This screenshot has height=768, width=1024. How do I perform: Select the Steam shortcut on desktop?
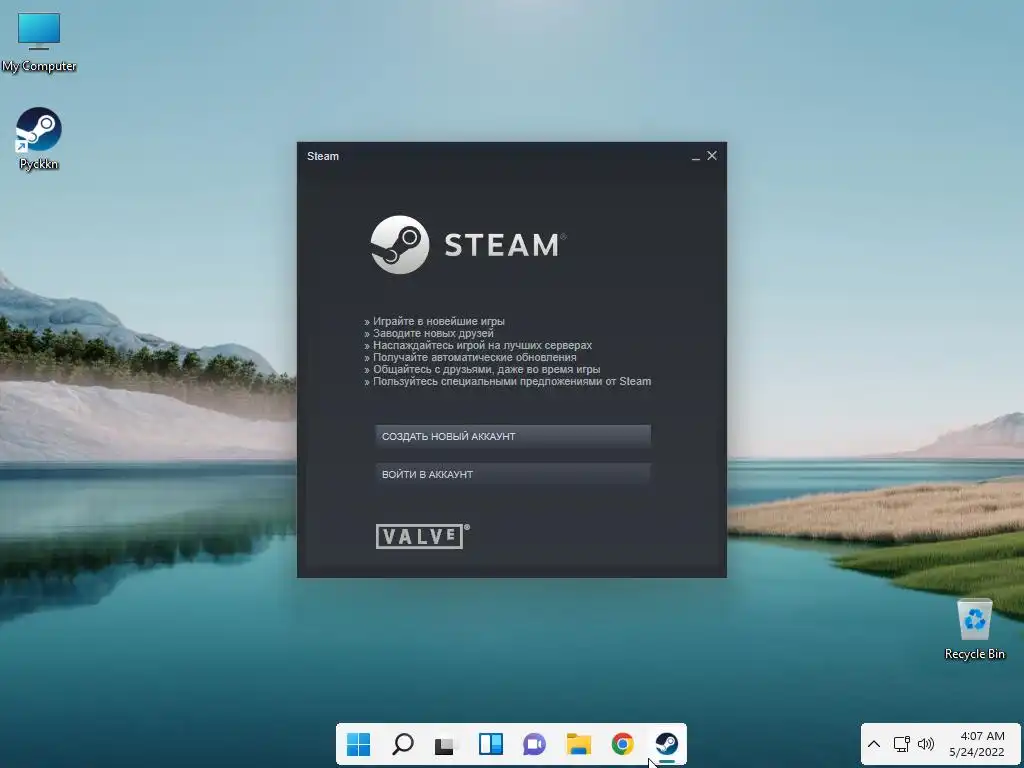point(39,138)
